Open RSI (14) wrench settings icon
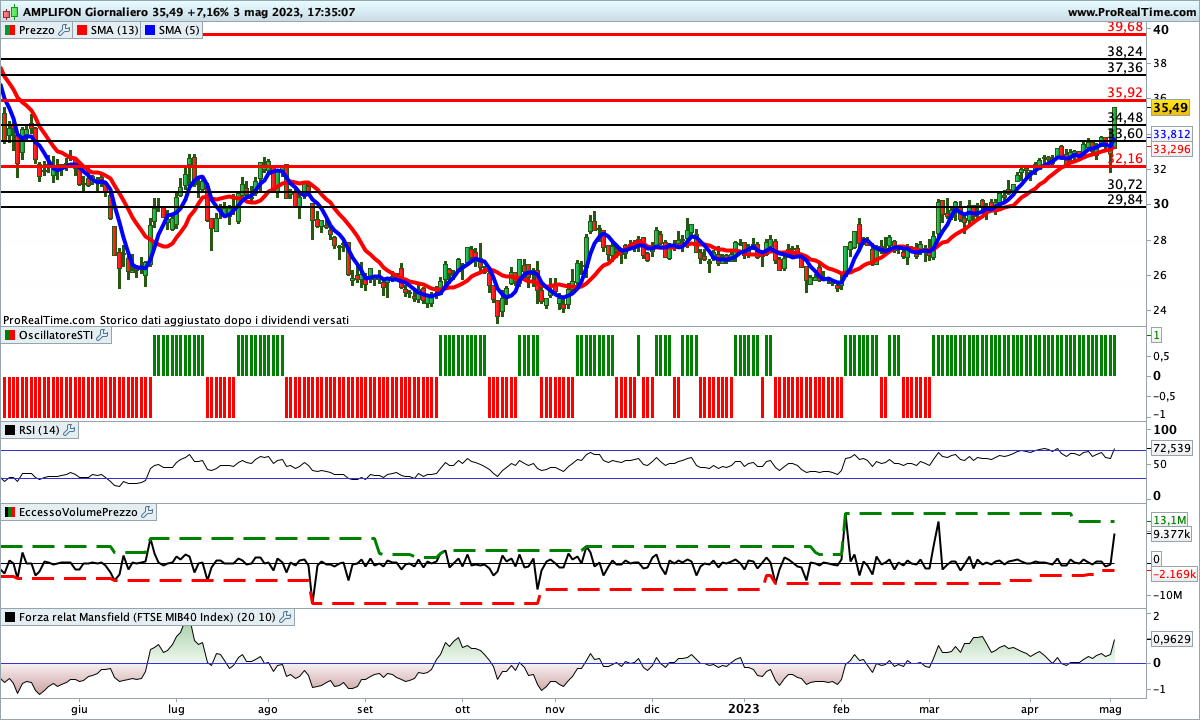 [x=71, y=430]
